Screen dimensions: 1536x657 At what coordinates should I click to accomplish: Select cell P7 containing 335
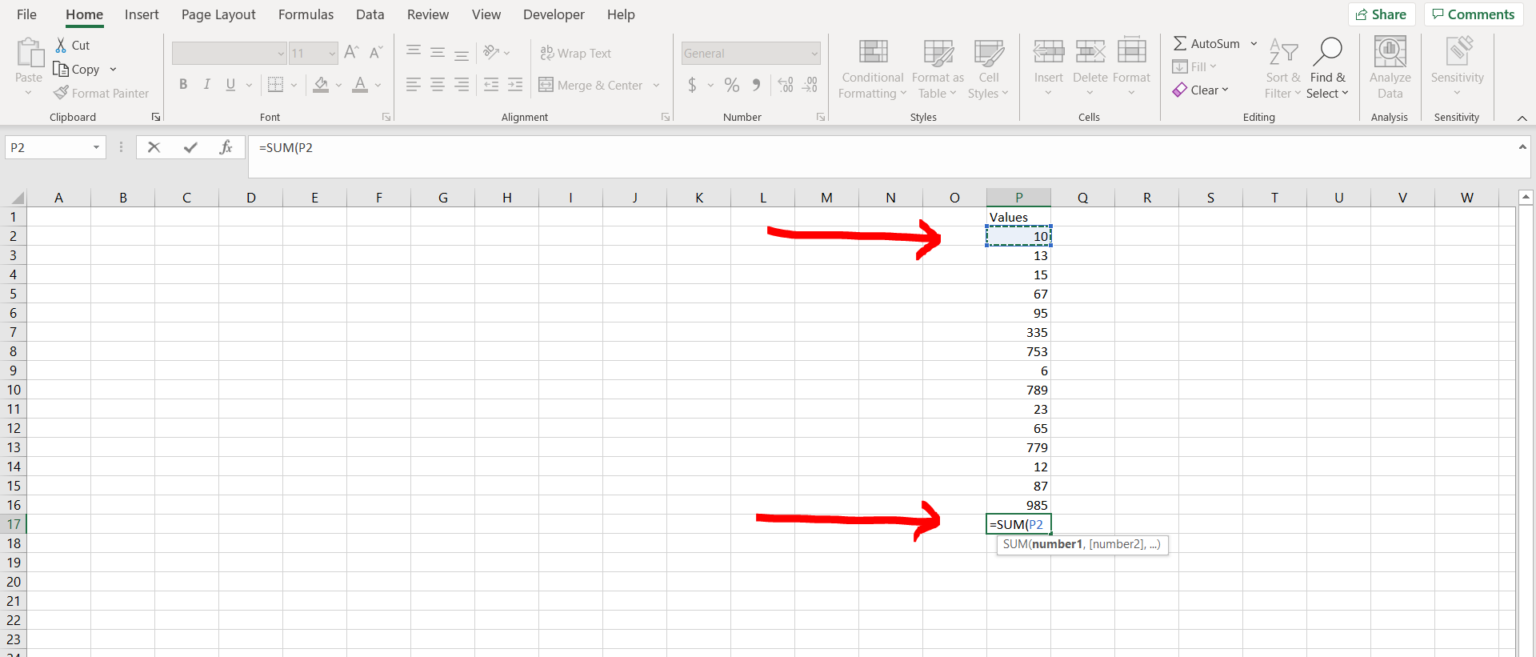[x=1018, y=332]
